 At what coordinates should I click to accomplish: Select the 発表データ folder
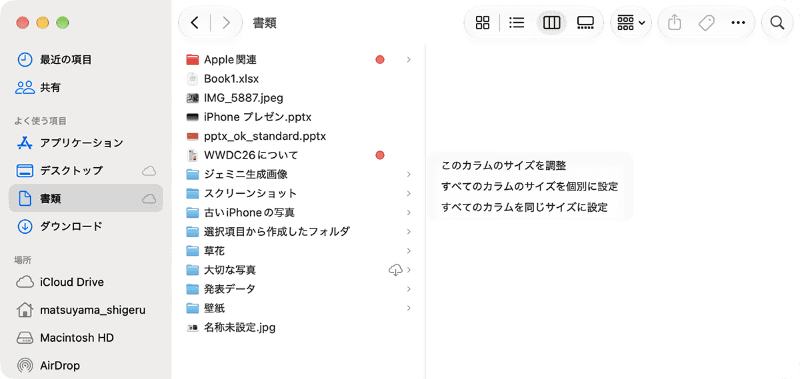coord(299,289)
